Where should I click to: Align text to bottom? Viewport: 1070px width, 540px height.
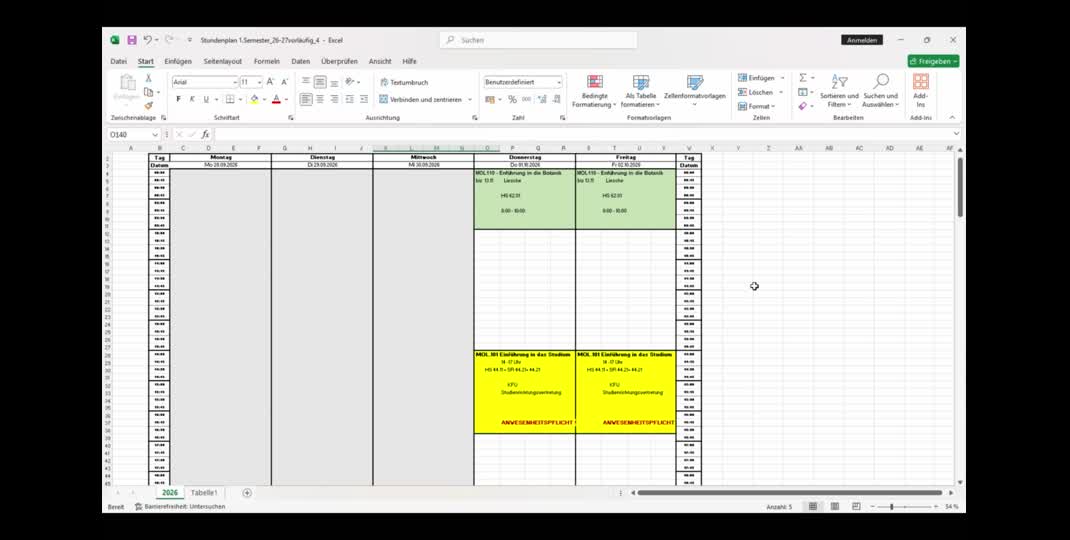pos(334,82)
